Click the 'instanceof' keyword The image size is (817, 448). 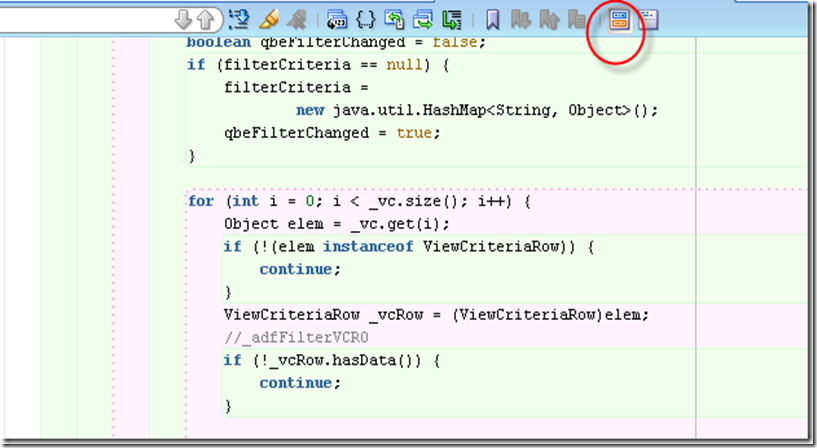tap(368, 246)
